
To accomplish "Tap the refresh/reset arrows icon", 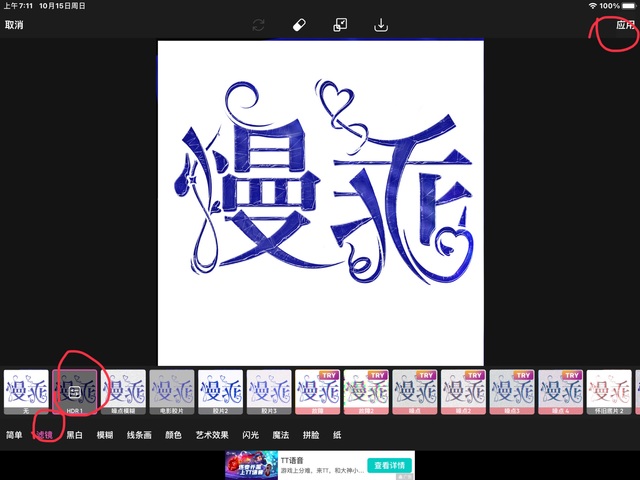I will (x=259, y=25).
